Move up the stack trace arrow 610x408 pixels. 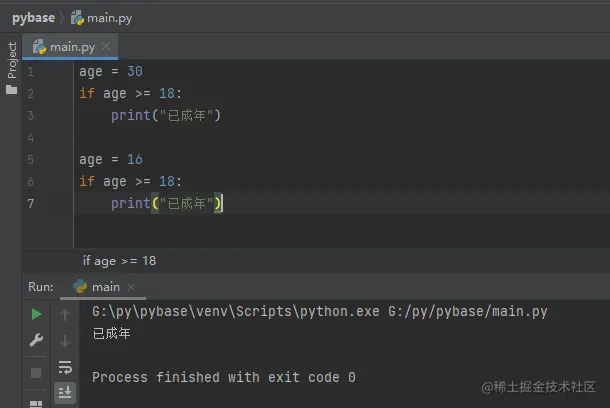[65, 314]
